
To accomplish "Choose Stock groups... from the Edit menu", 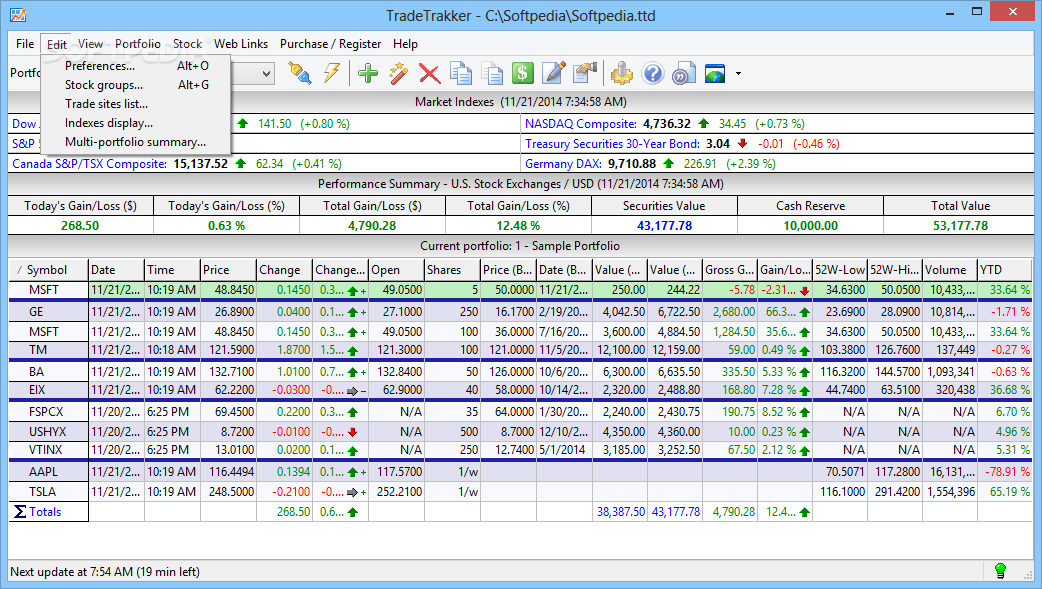I will point(136,85).
